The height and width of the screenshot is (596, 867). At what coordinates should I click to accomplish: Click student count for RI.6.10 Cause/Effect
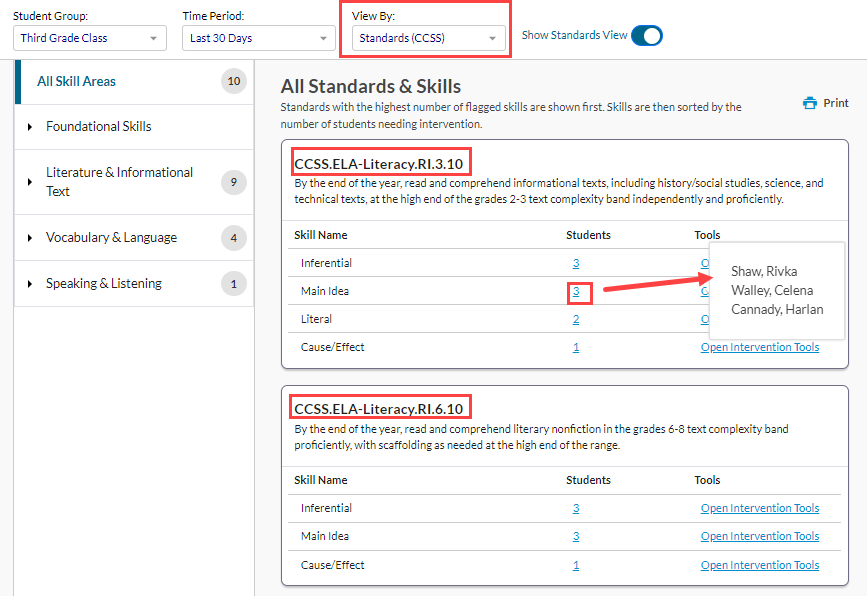(576, 565)
